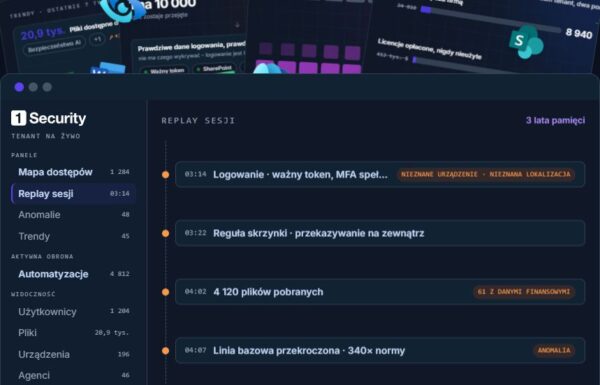This screenshot has width=600, height=385.
Task: Show the Użytkownicy list
Action: 73,312
